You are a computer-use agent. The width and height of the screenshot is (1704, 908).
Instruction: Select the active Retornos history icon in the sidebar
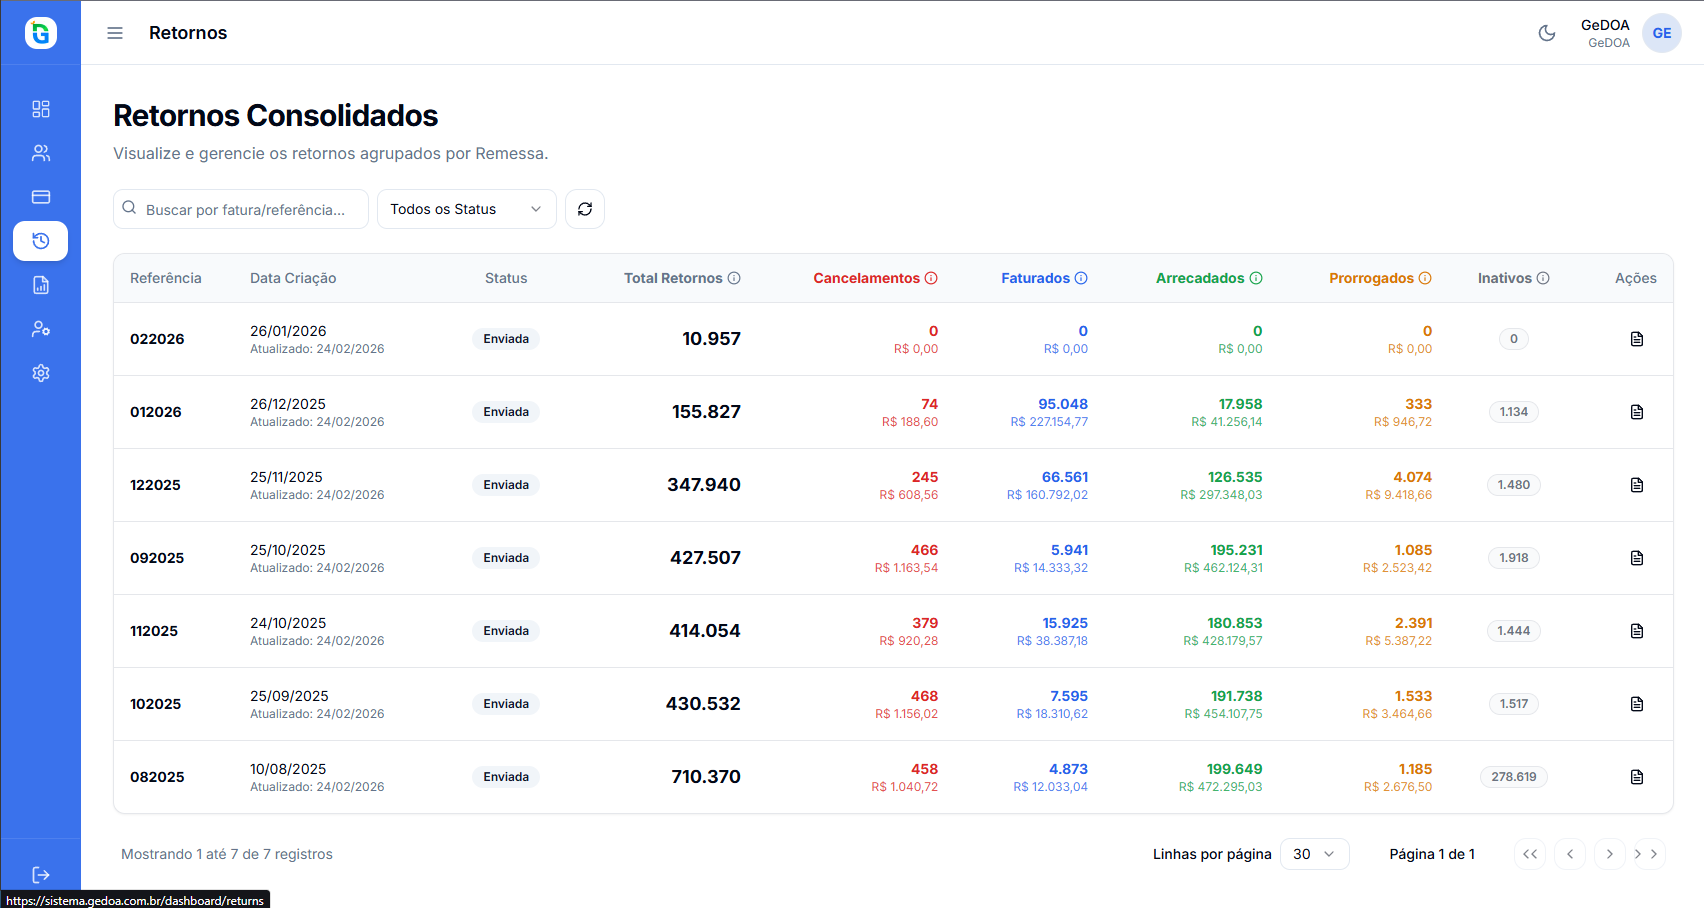click(41, 241)
